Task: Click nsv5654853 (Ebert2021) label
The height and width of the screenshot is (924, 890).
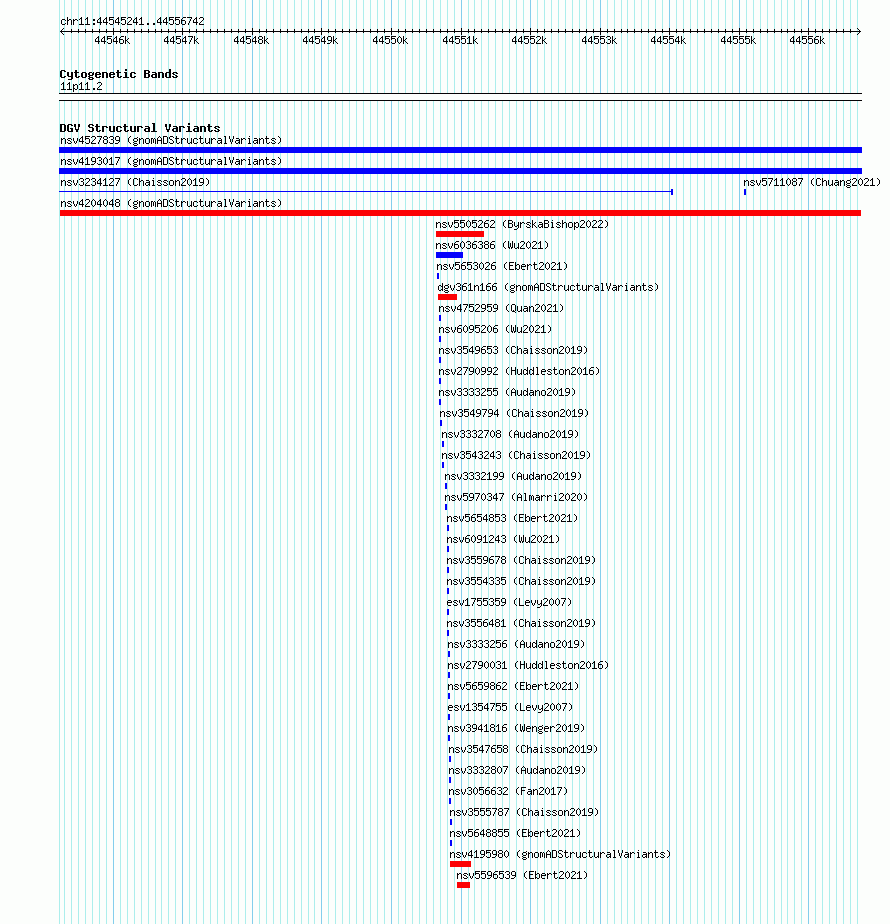Action: (512, 519)
